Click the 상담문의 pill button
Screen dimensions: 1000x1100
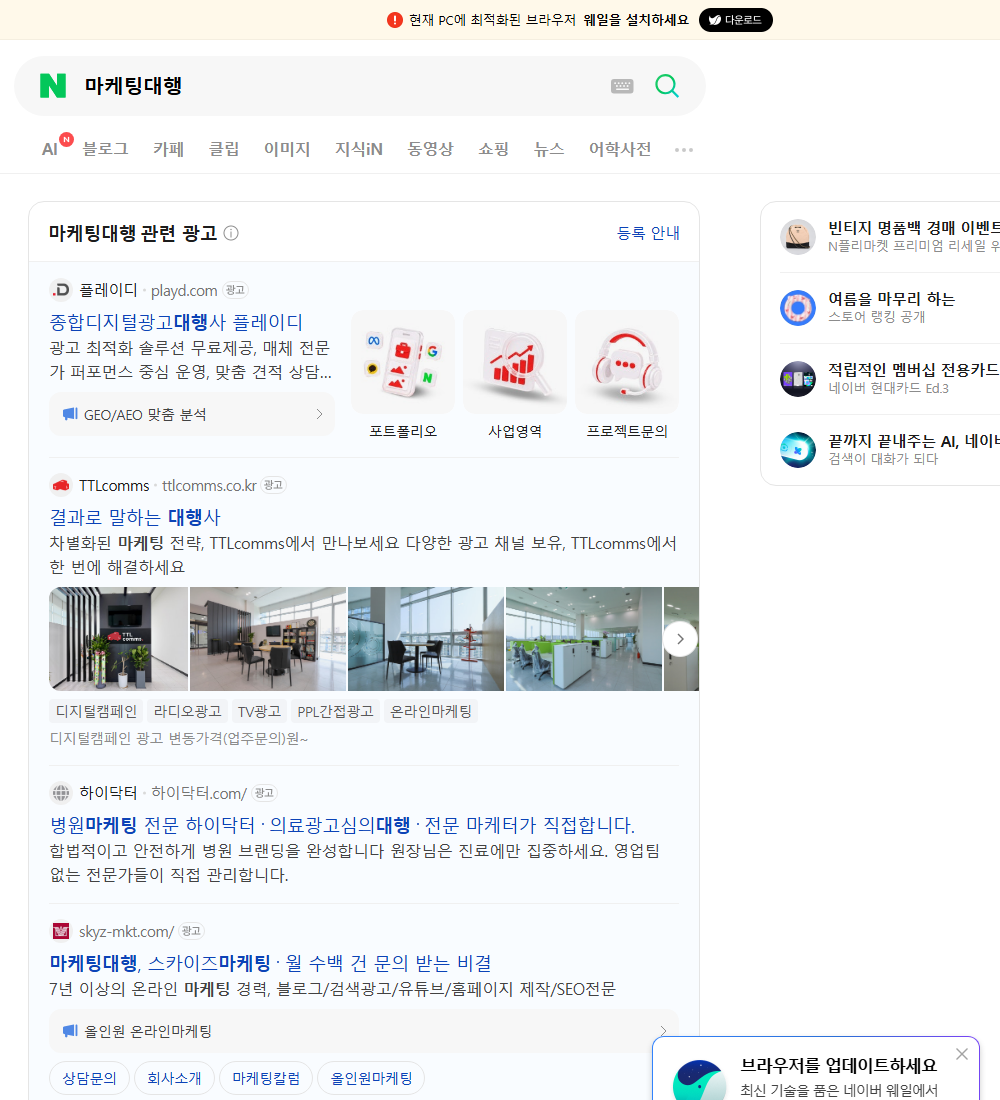89,1078
